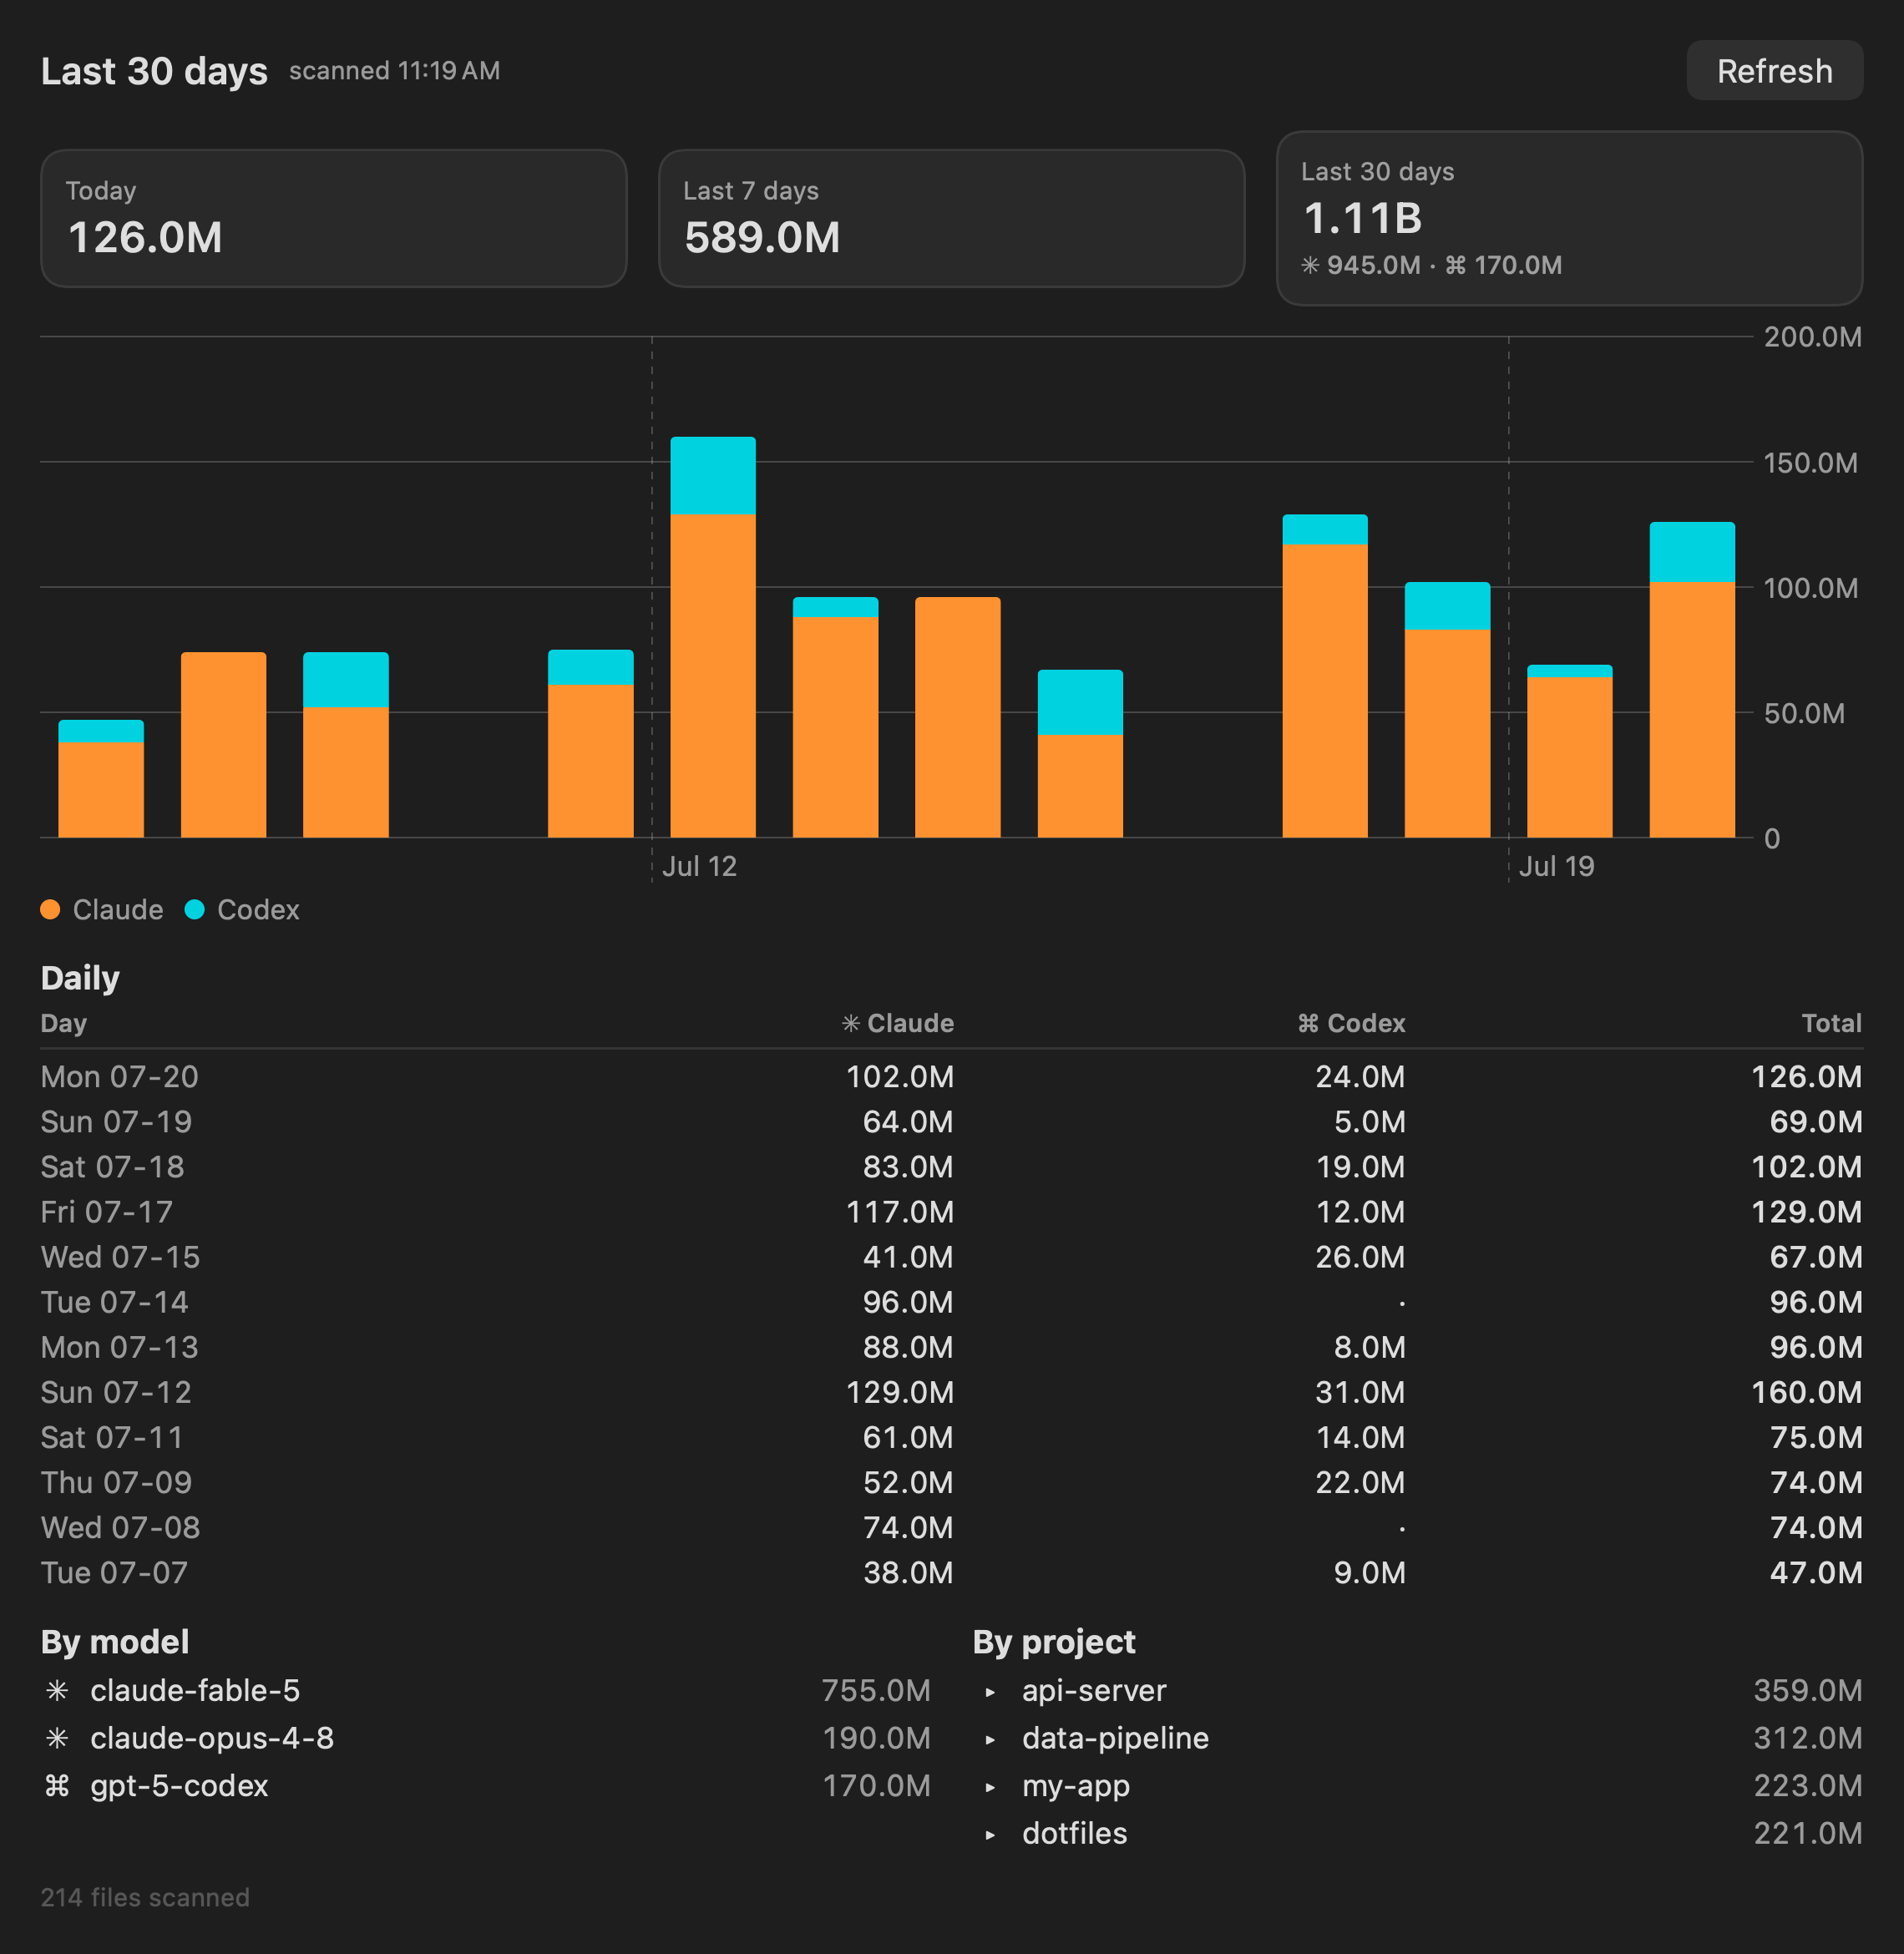Click the 1.11B total value
This screenshot has width=1904, height=1954.
[x=1362, y=218]
